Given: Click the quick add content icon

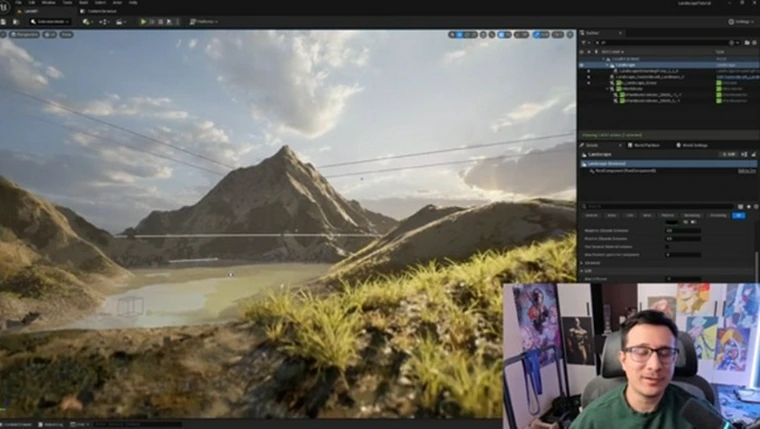Looking at the screenshot, I should click(x=87, y=21).
